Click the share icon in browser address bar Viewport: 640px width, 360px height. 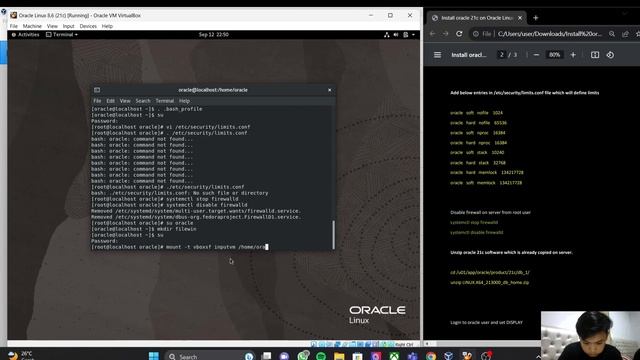pos(625,34)
